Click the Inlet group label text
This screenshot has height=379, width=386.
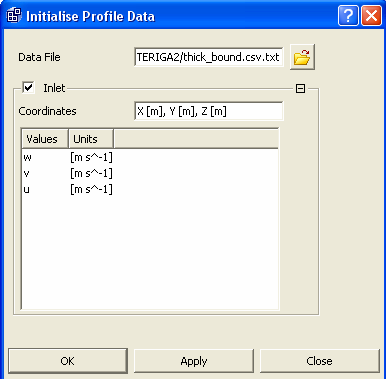[x=54, y=88]
